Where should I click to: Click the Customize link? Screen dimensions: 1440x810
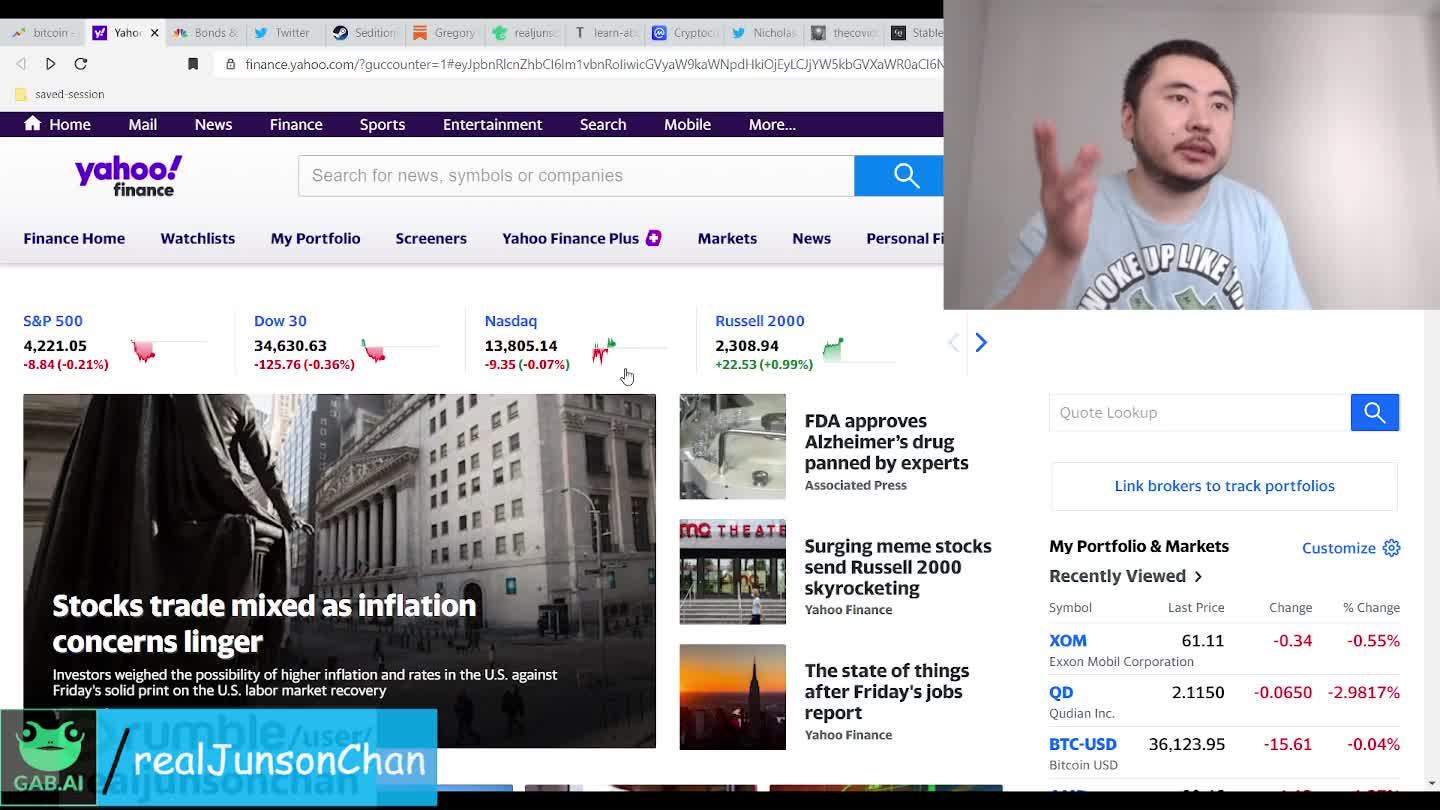point(1338,548)
